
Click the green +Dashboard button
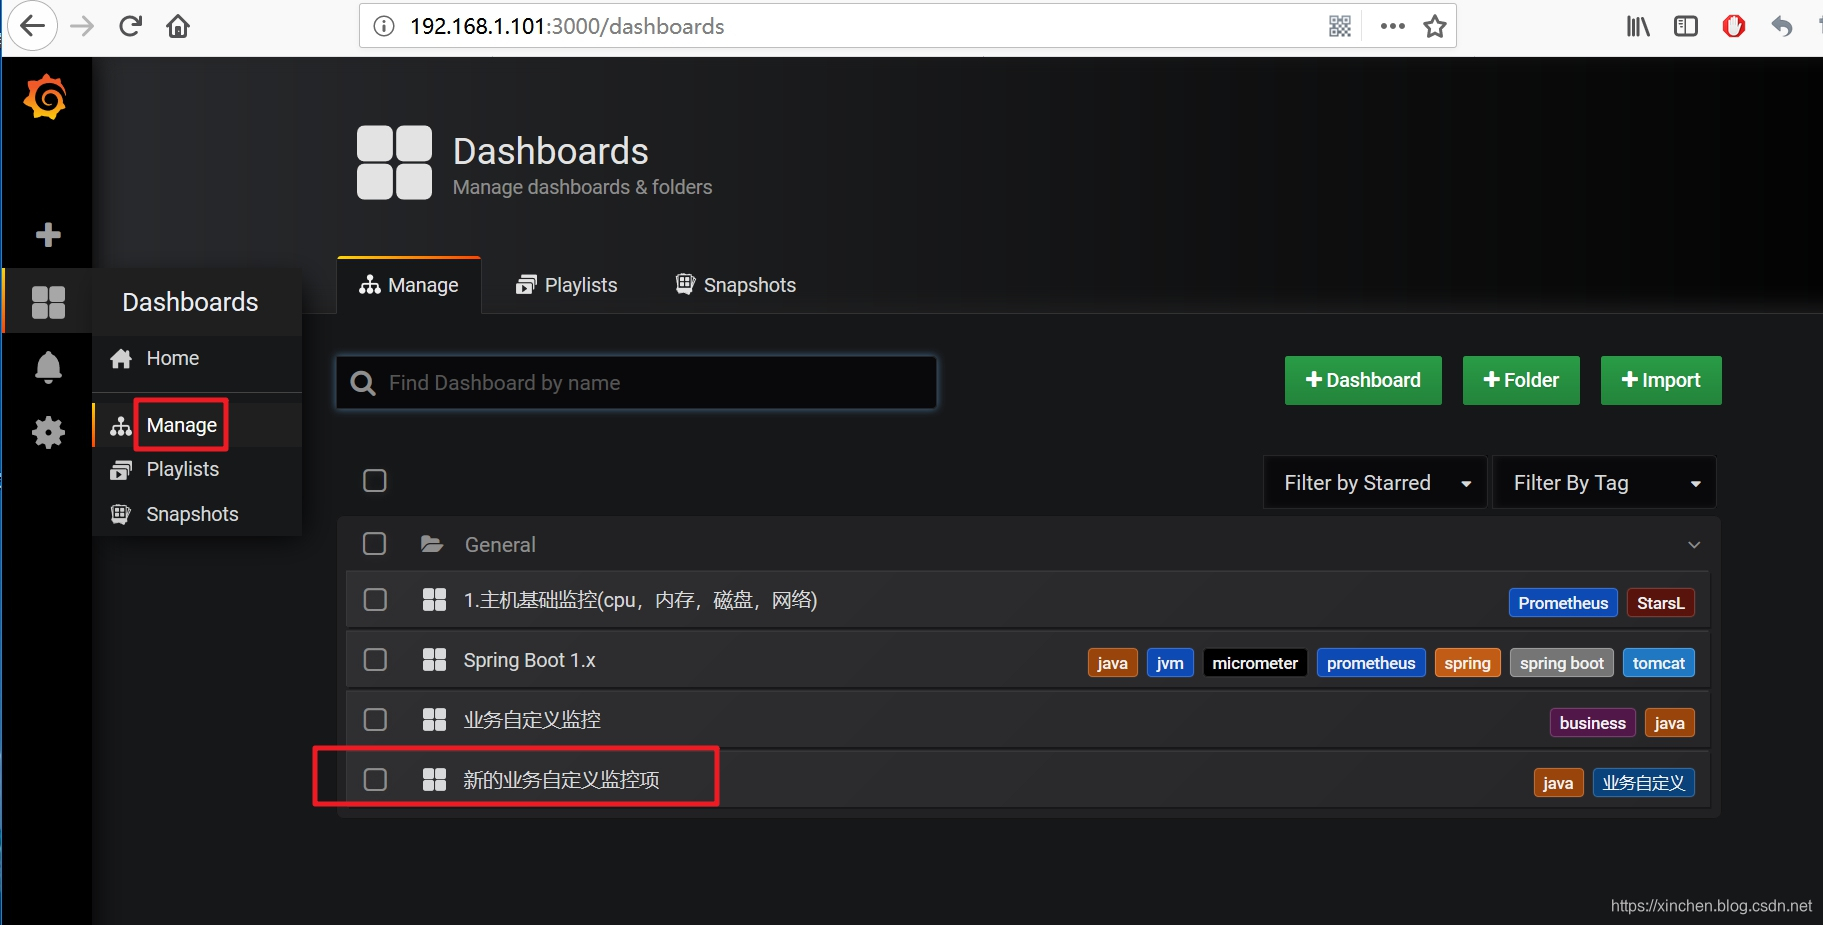click(x=1363, y=380)
